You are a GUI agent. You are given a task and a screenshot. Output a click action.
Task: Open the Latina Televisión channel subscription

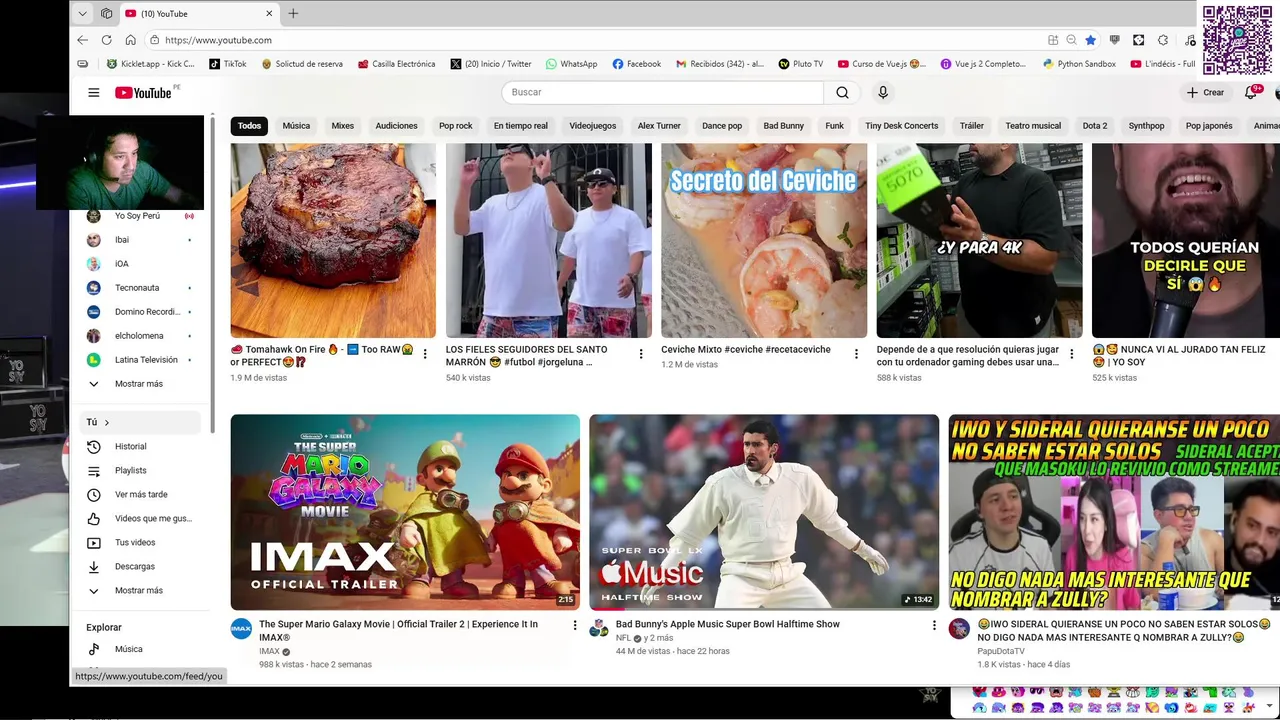(x=140, y=360)
